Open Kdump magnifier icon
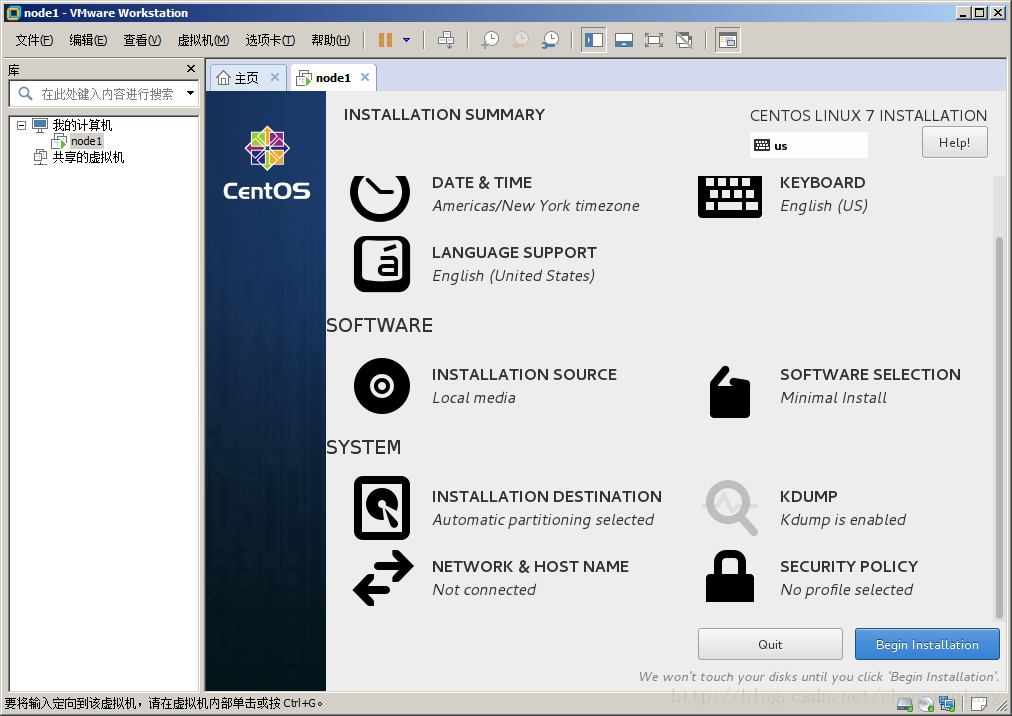This screenshot has width=1012, height=716. coord(731,507)
